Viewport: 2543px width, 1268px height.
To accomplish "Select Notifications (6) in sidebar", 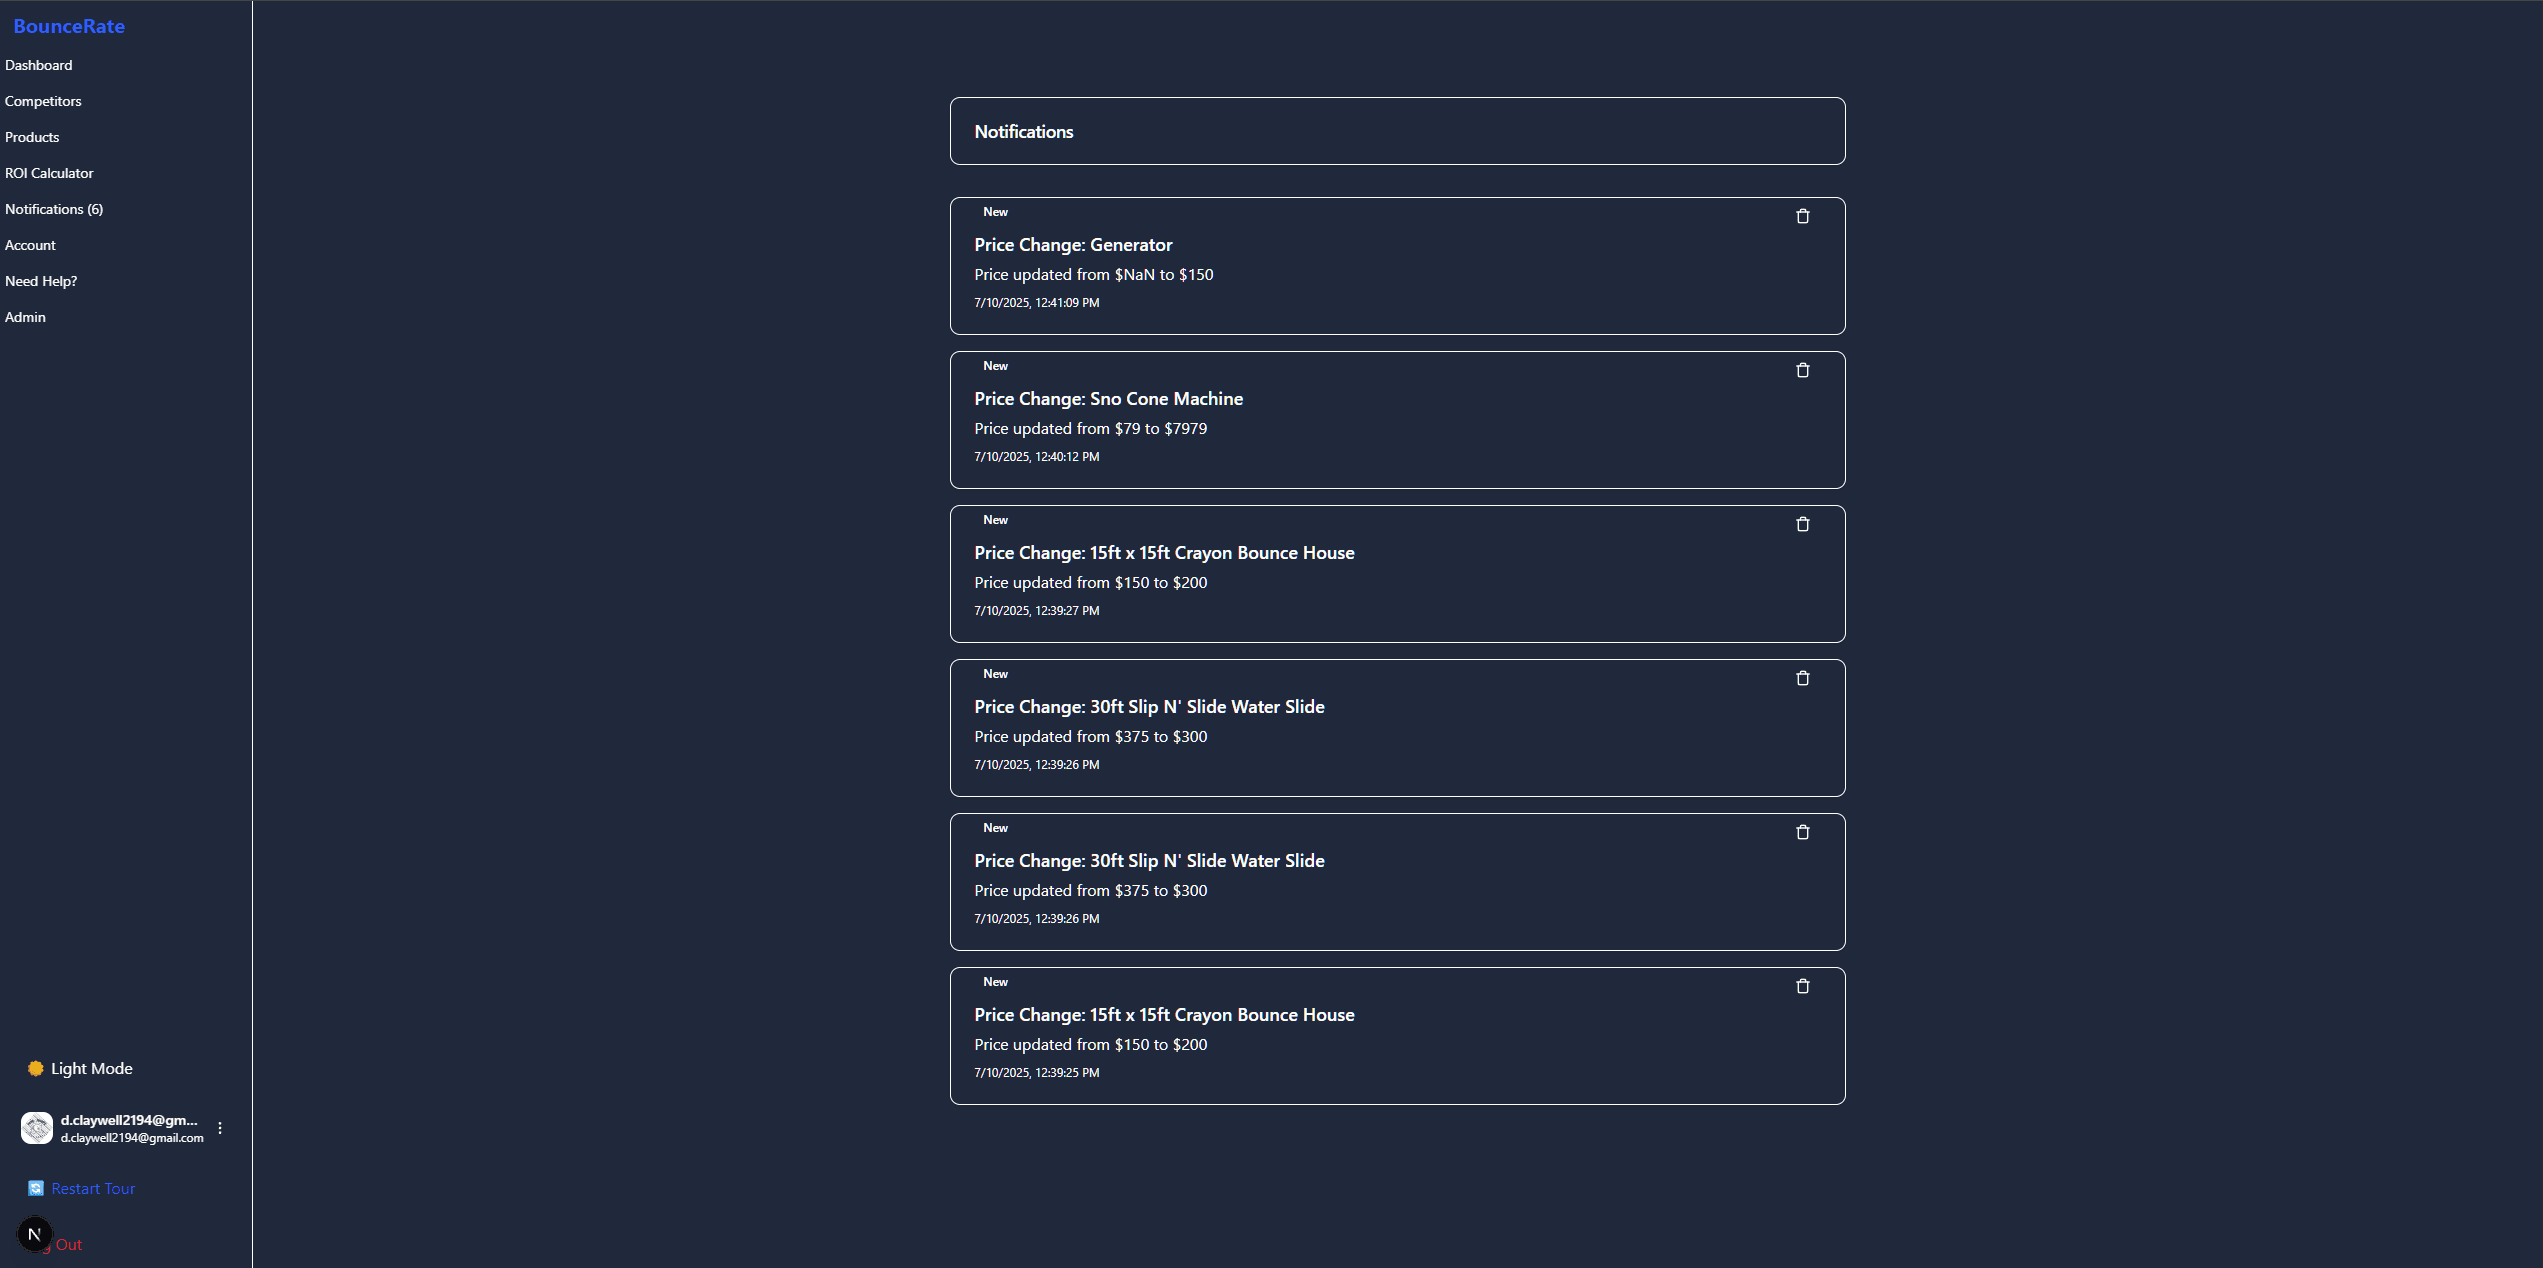I will pyautogui.click(x=54, y=209).
